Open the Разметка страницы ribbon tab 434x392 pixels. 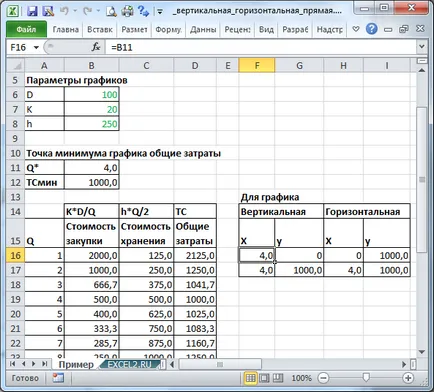point(134,30)
